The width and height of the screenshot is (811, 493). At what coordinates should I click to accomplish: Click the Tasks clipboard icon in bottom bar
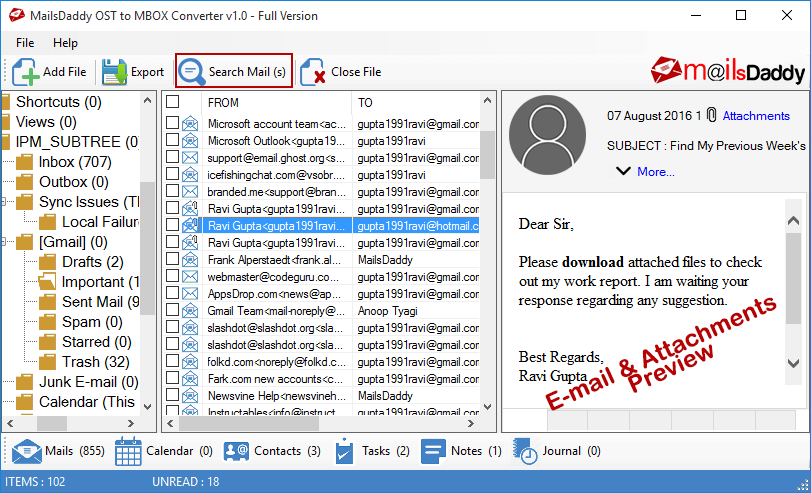click(x=344, y=451)
